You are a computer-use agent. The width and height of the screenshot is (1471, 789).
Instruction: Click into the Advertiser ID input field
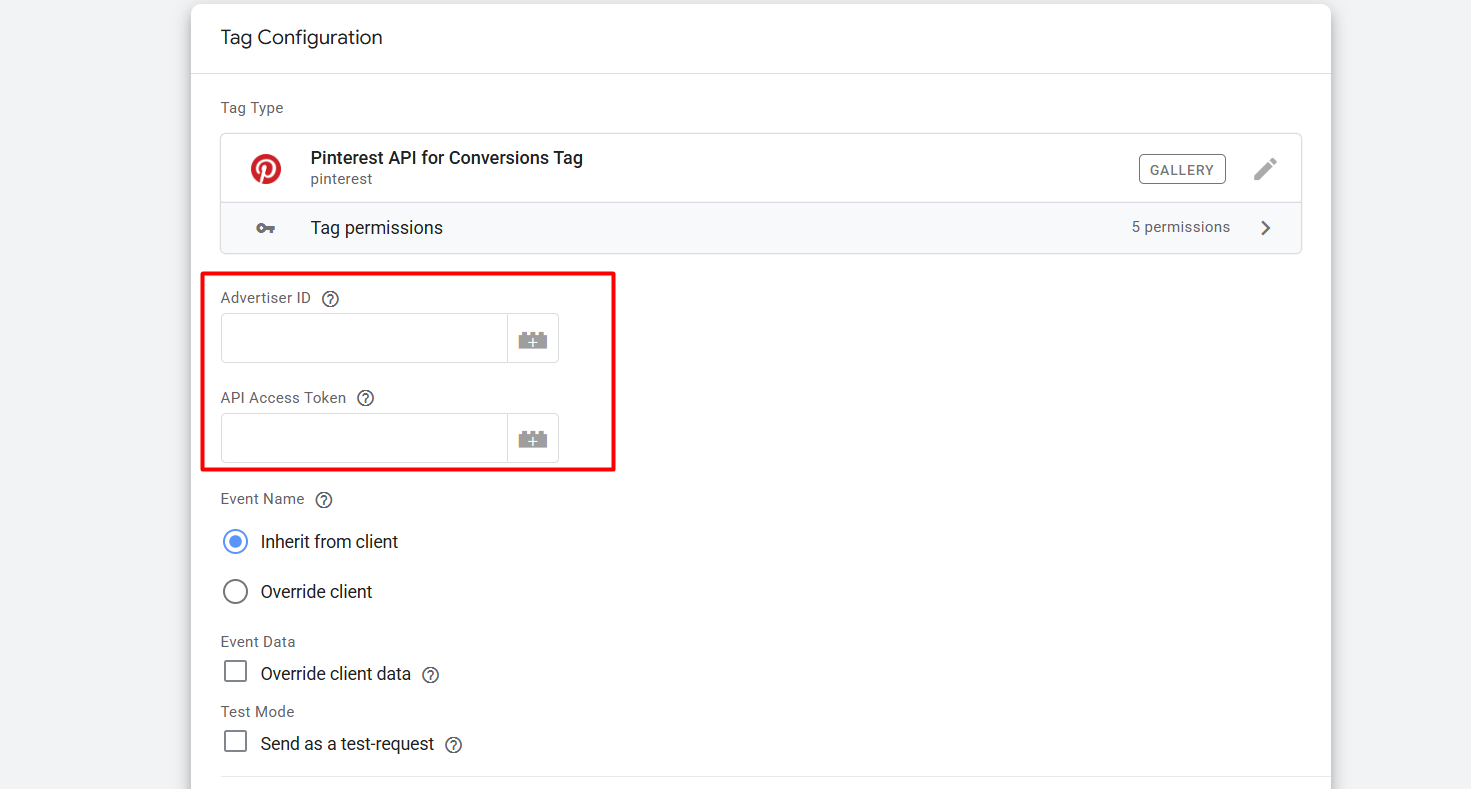[364, 339]
